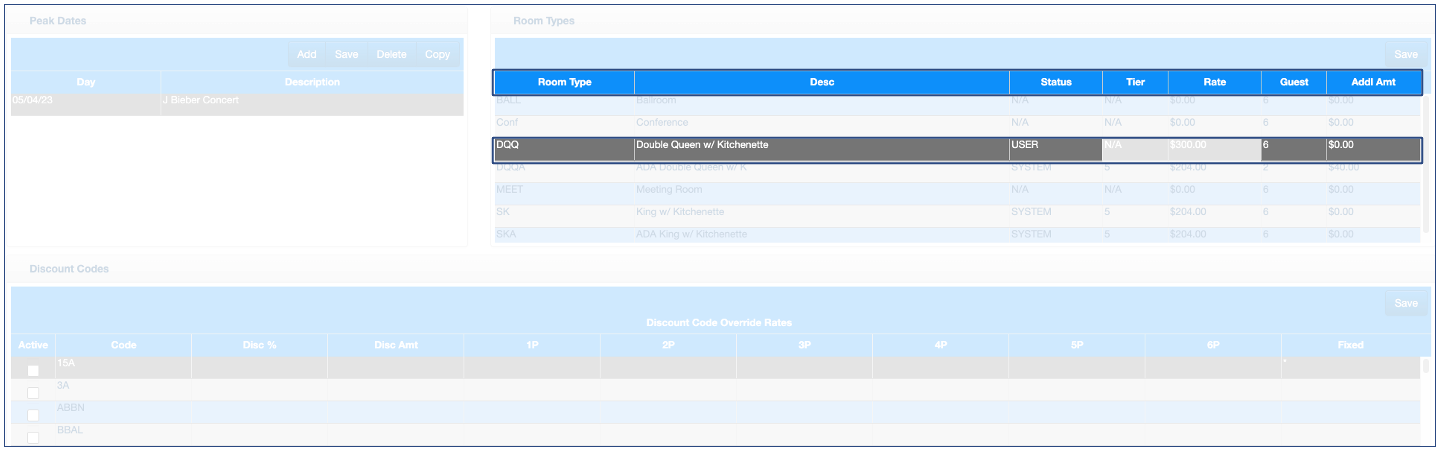Click the Disc % cell for code 15A
Viewport: 1440px width, 451px height.
(x=259, y=368)
